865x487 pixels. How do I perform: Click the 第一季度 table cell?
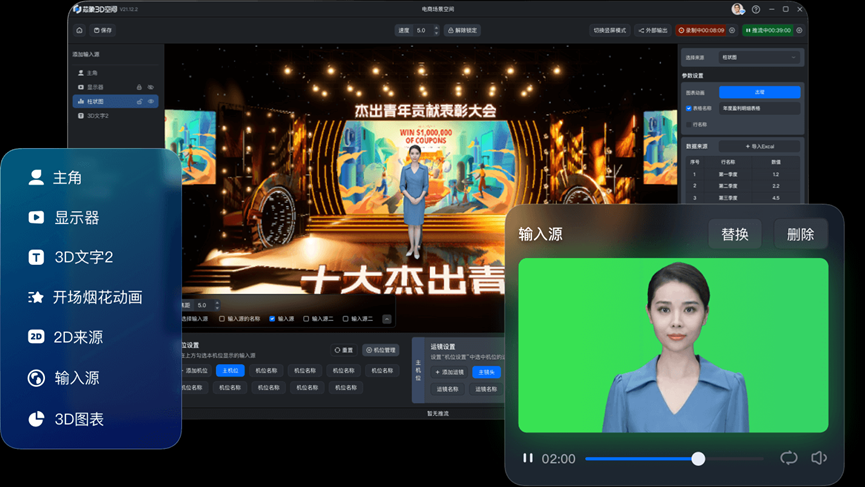(x=728, y=174)
